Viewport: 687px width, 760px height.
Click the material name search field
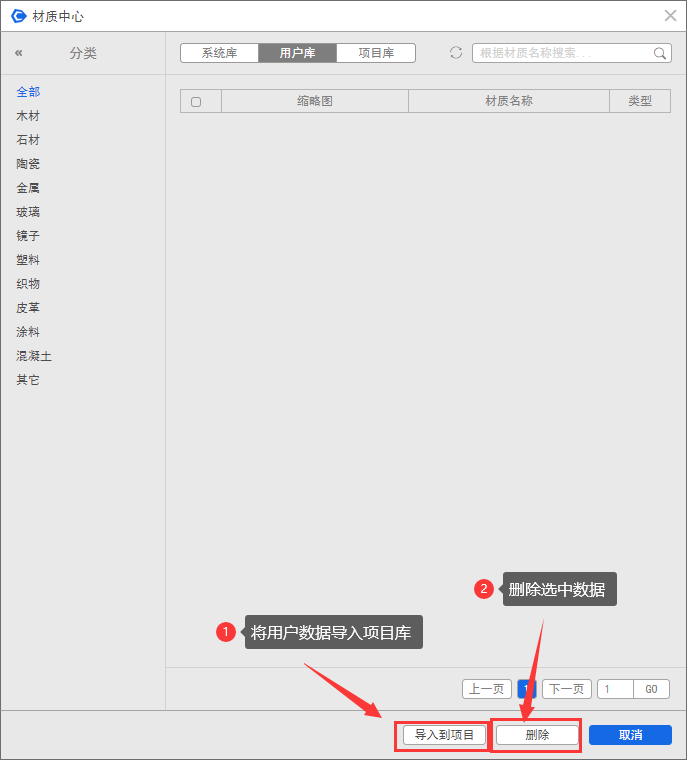[564, 53]
